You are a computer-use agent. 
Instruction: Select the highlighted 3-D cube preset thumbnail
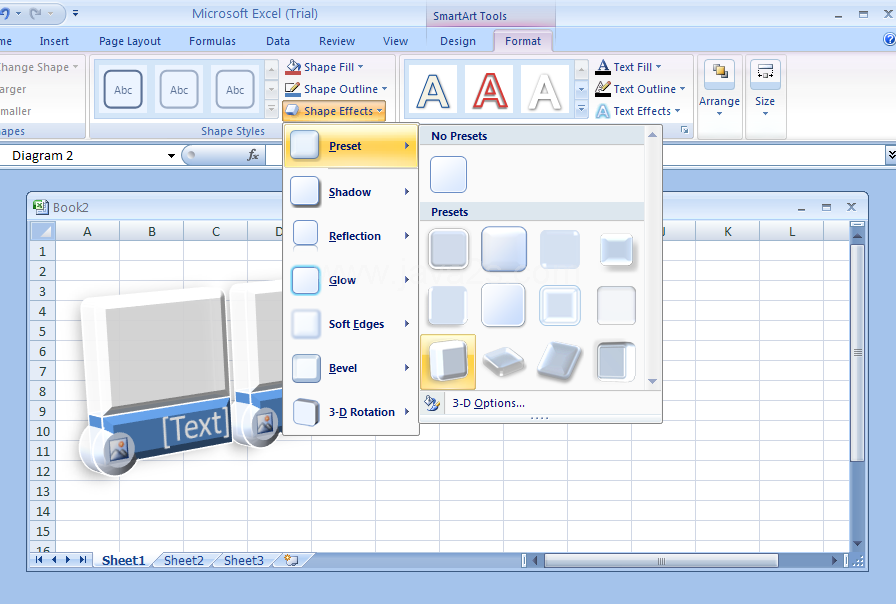448,362
